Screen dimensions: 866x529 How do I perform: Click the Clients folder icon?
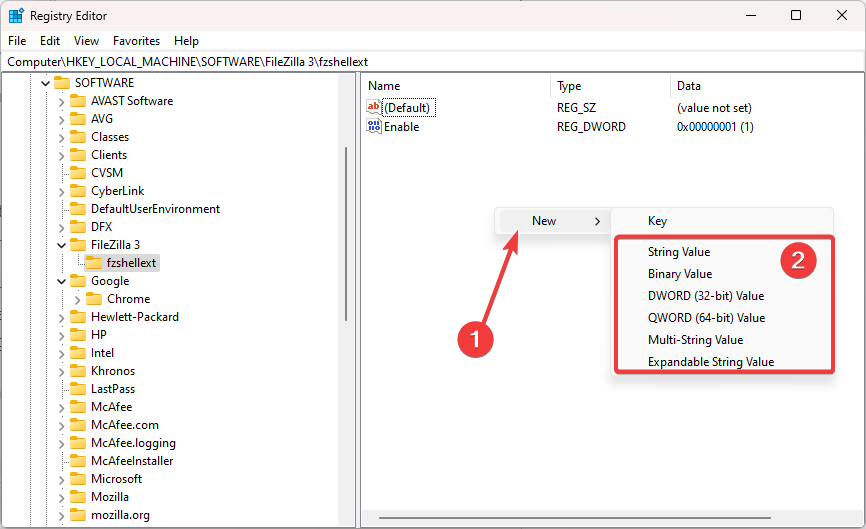coord(78,155)
